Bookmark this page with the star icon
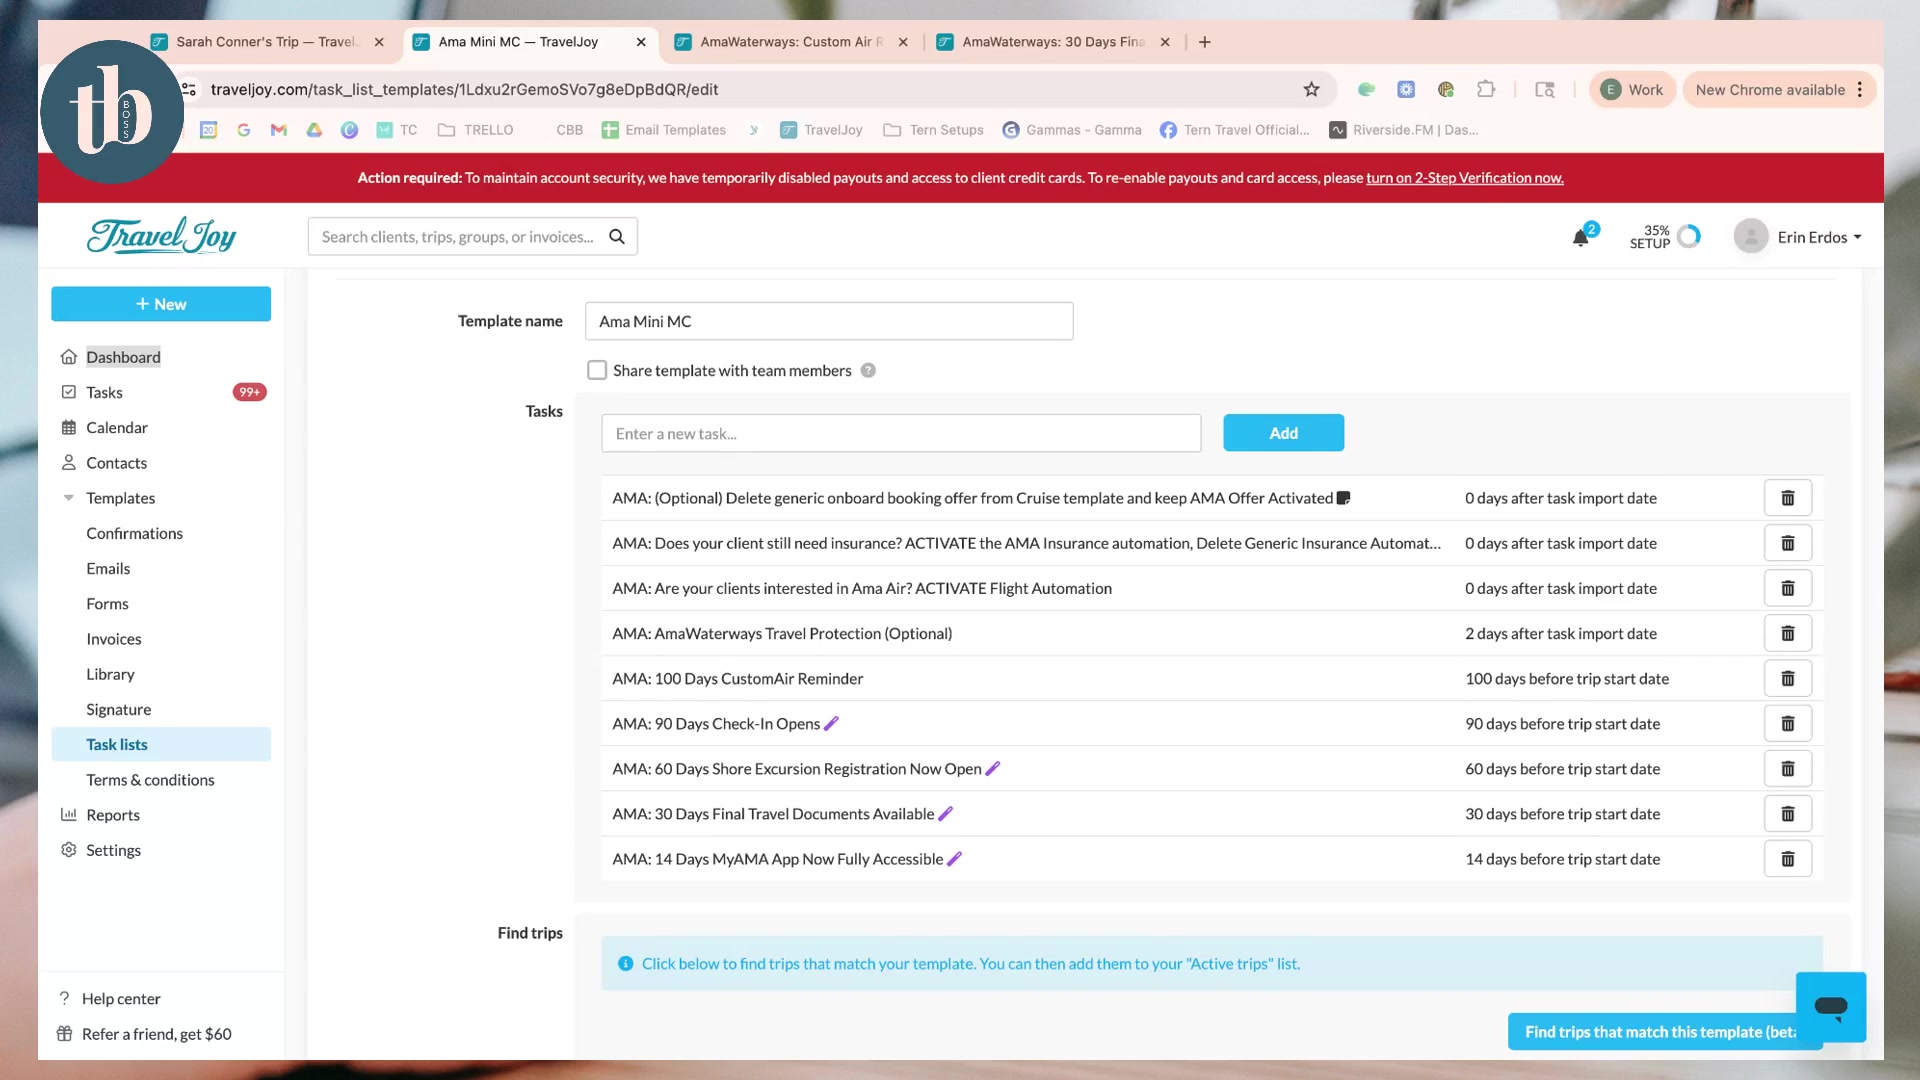Viewport: 1920px width, 1080px height. [x=1311, y=89]
